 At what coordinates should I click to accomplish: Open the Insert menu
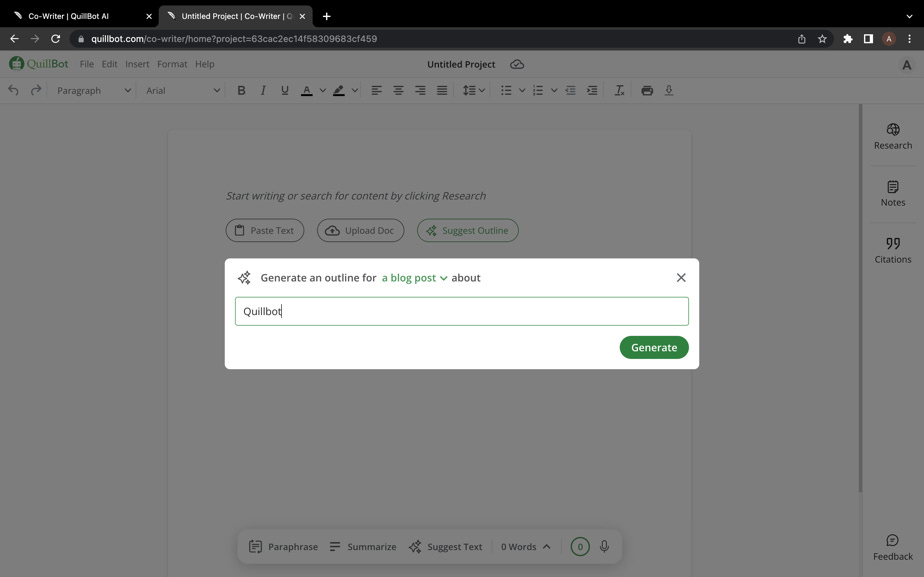[137, 64]
